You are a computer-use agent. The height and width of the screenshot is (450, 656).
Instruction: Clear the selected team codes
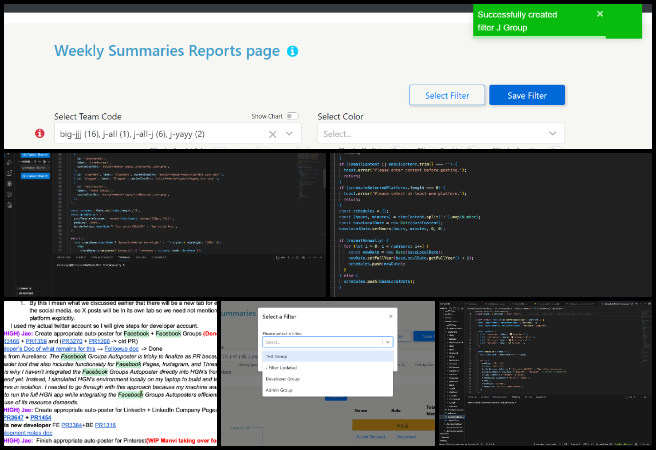coord(273,133)
